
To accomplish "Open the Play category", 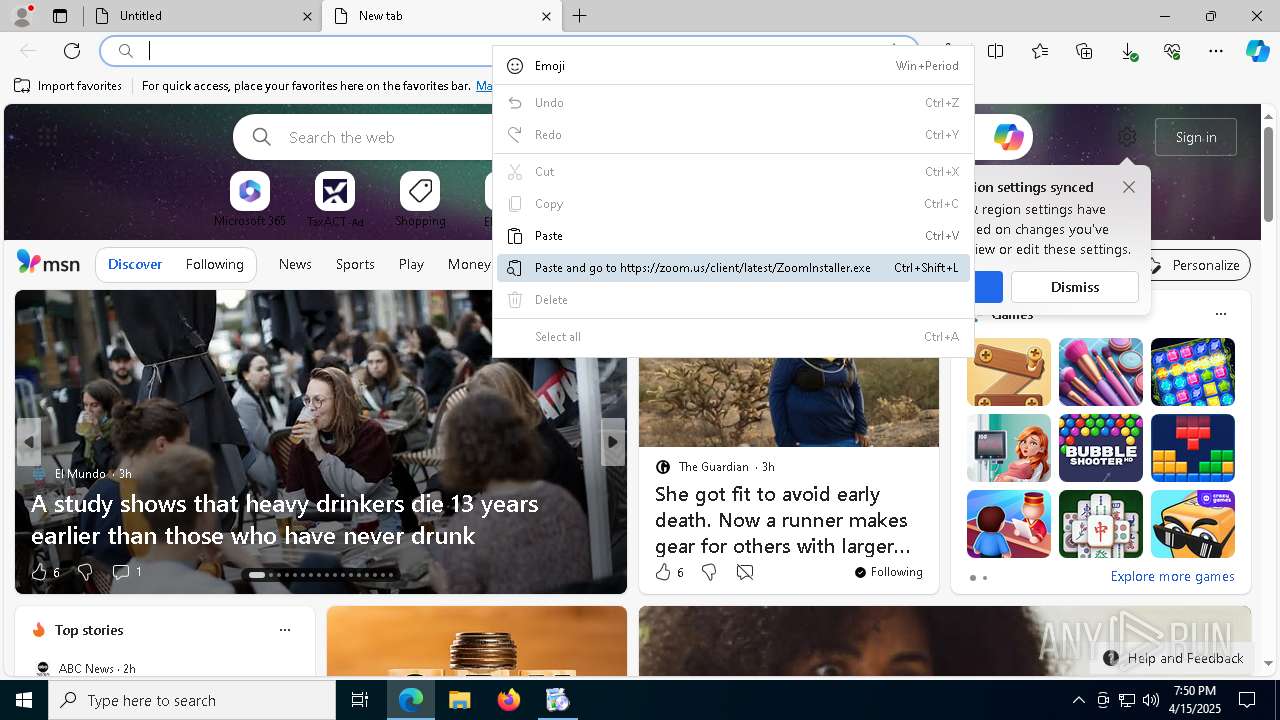I will [x=411, y=264].
